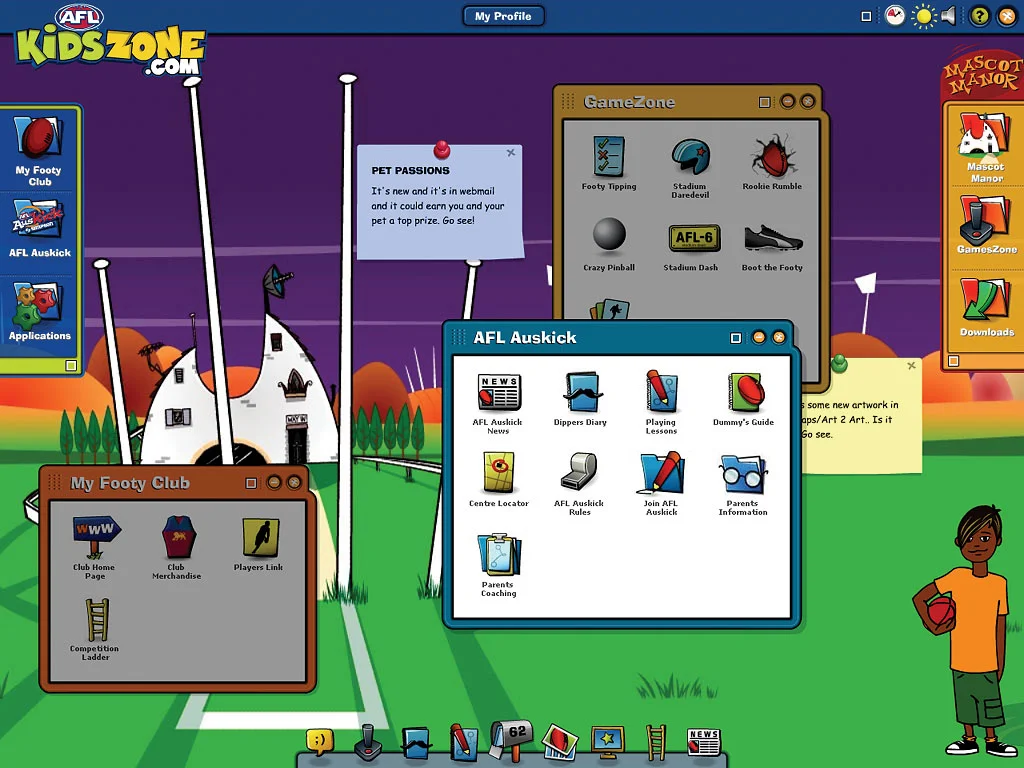Open Club Merchandise guernsey icon
The width and height of the screenshot is (1024, 768).
[x=176, y=548]
